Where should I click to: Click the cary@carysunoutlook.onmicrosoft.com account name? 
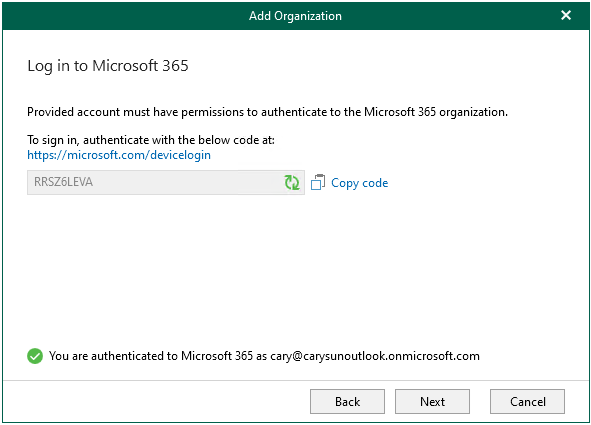click(x=375, y=356)
